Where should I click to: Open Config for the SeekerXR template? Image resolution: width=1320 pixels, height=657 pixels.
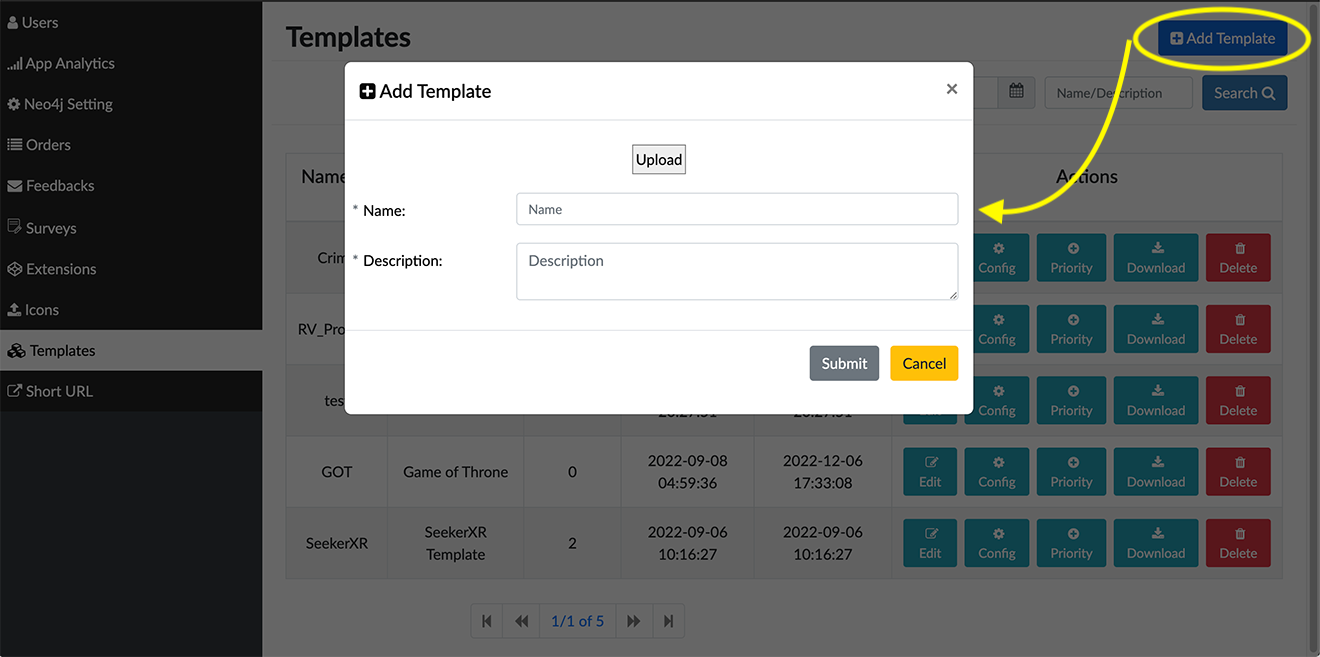(x=997, y=543)
